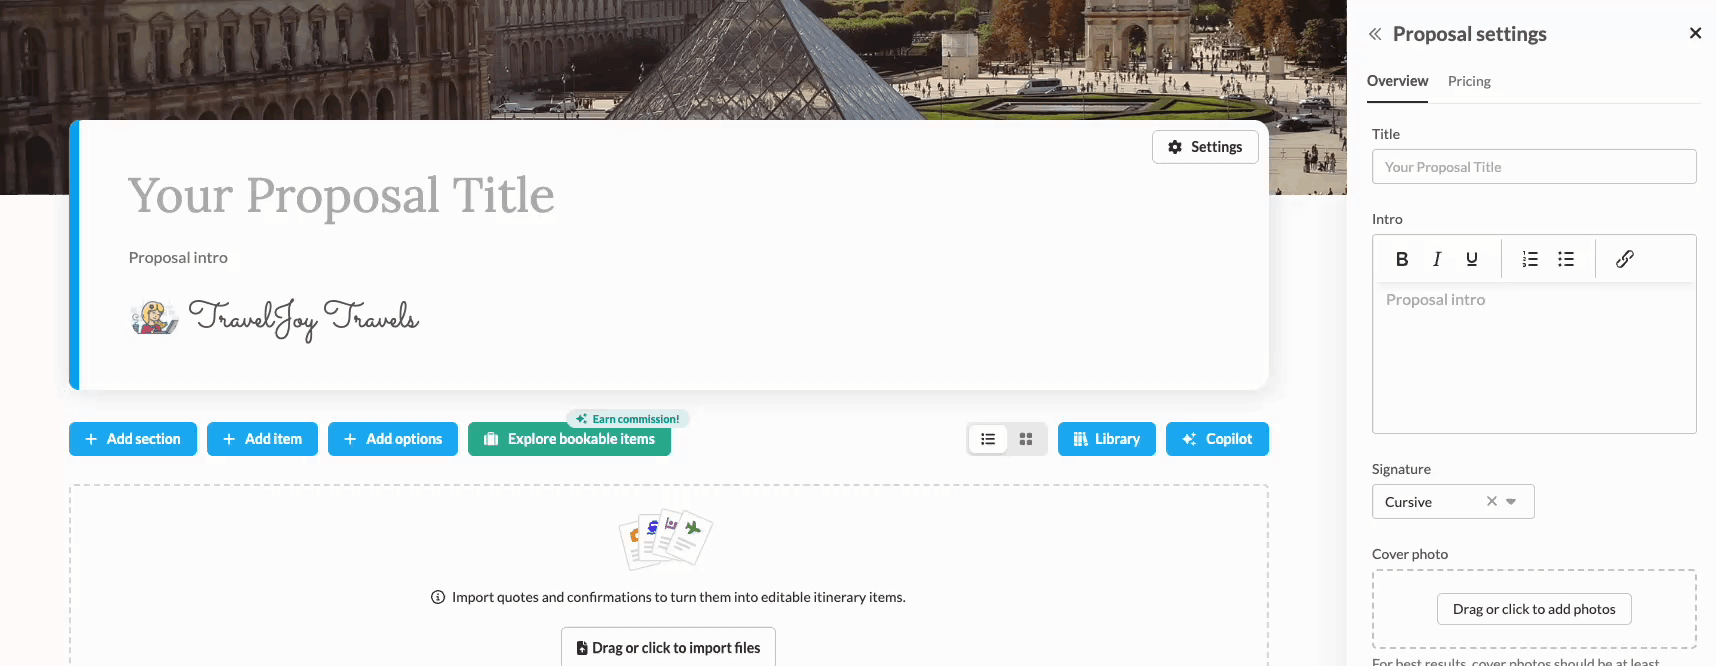1716x666 pixels.
Task: Open Explore bookable items
Action: (x=569, y=439)
